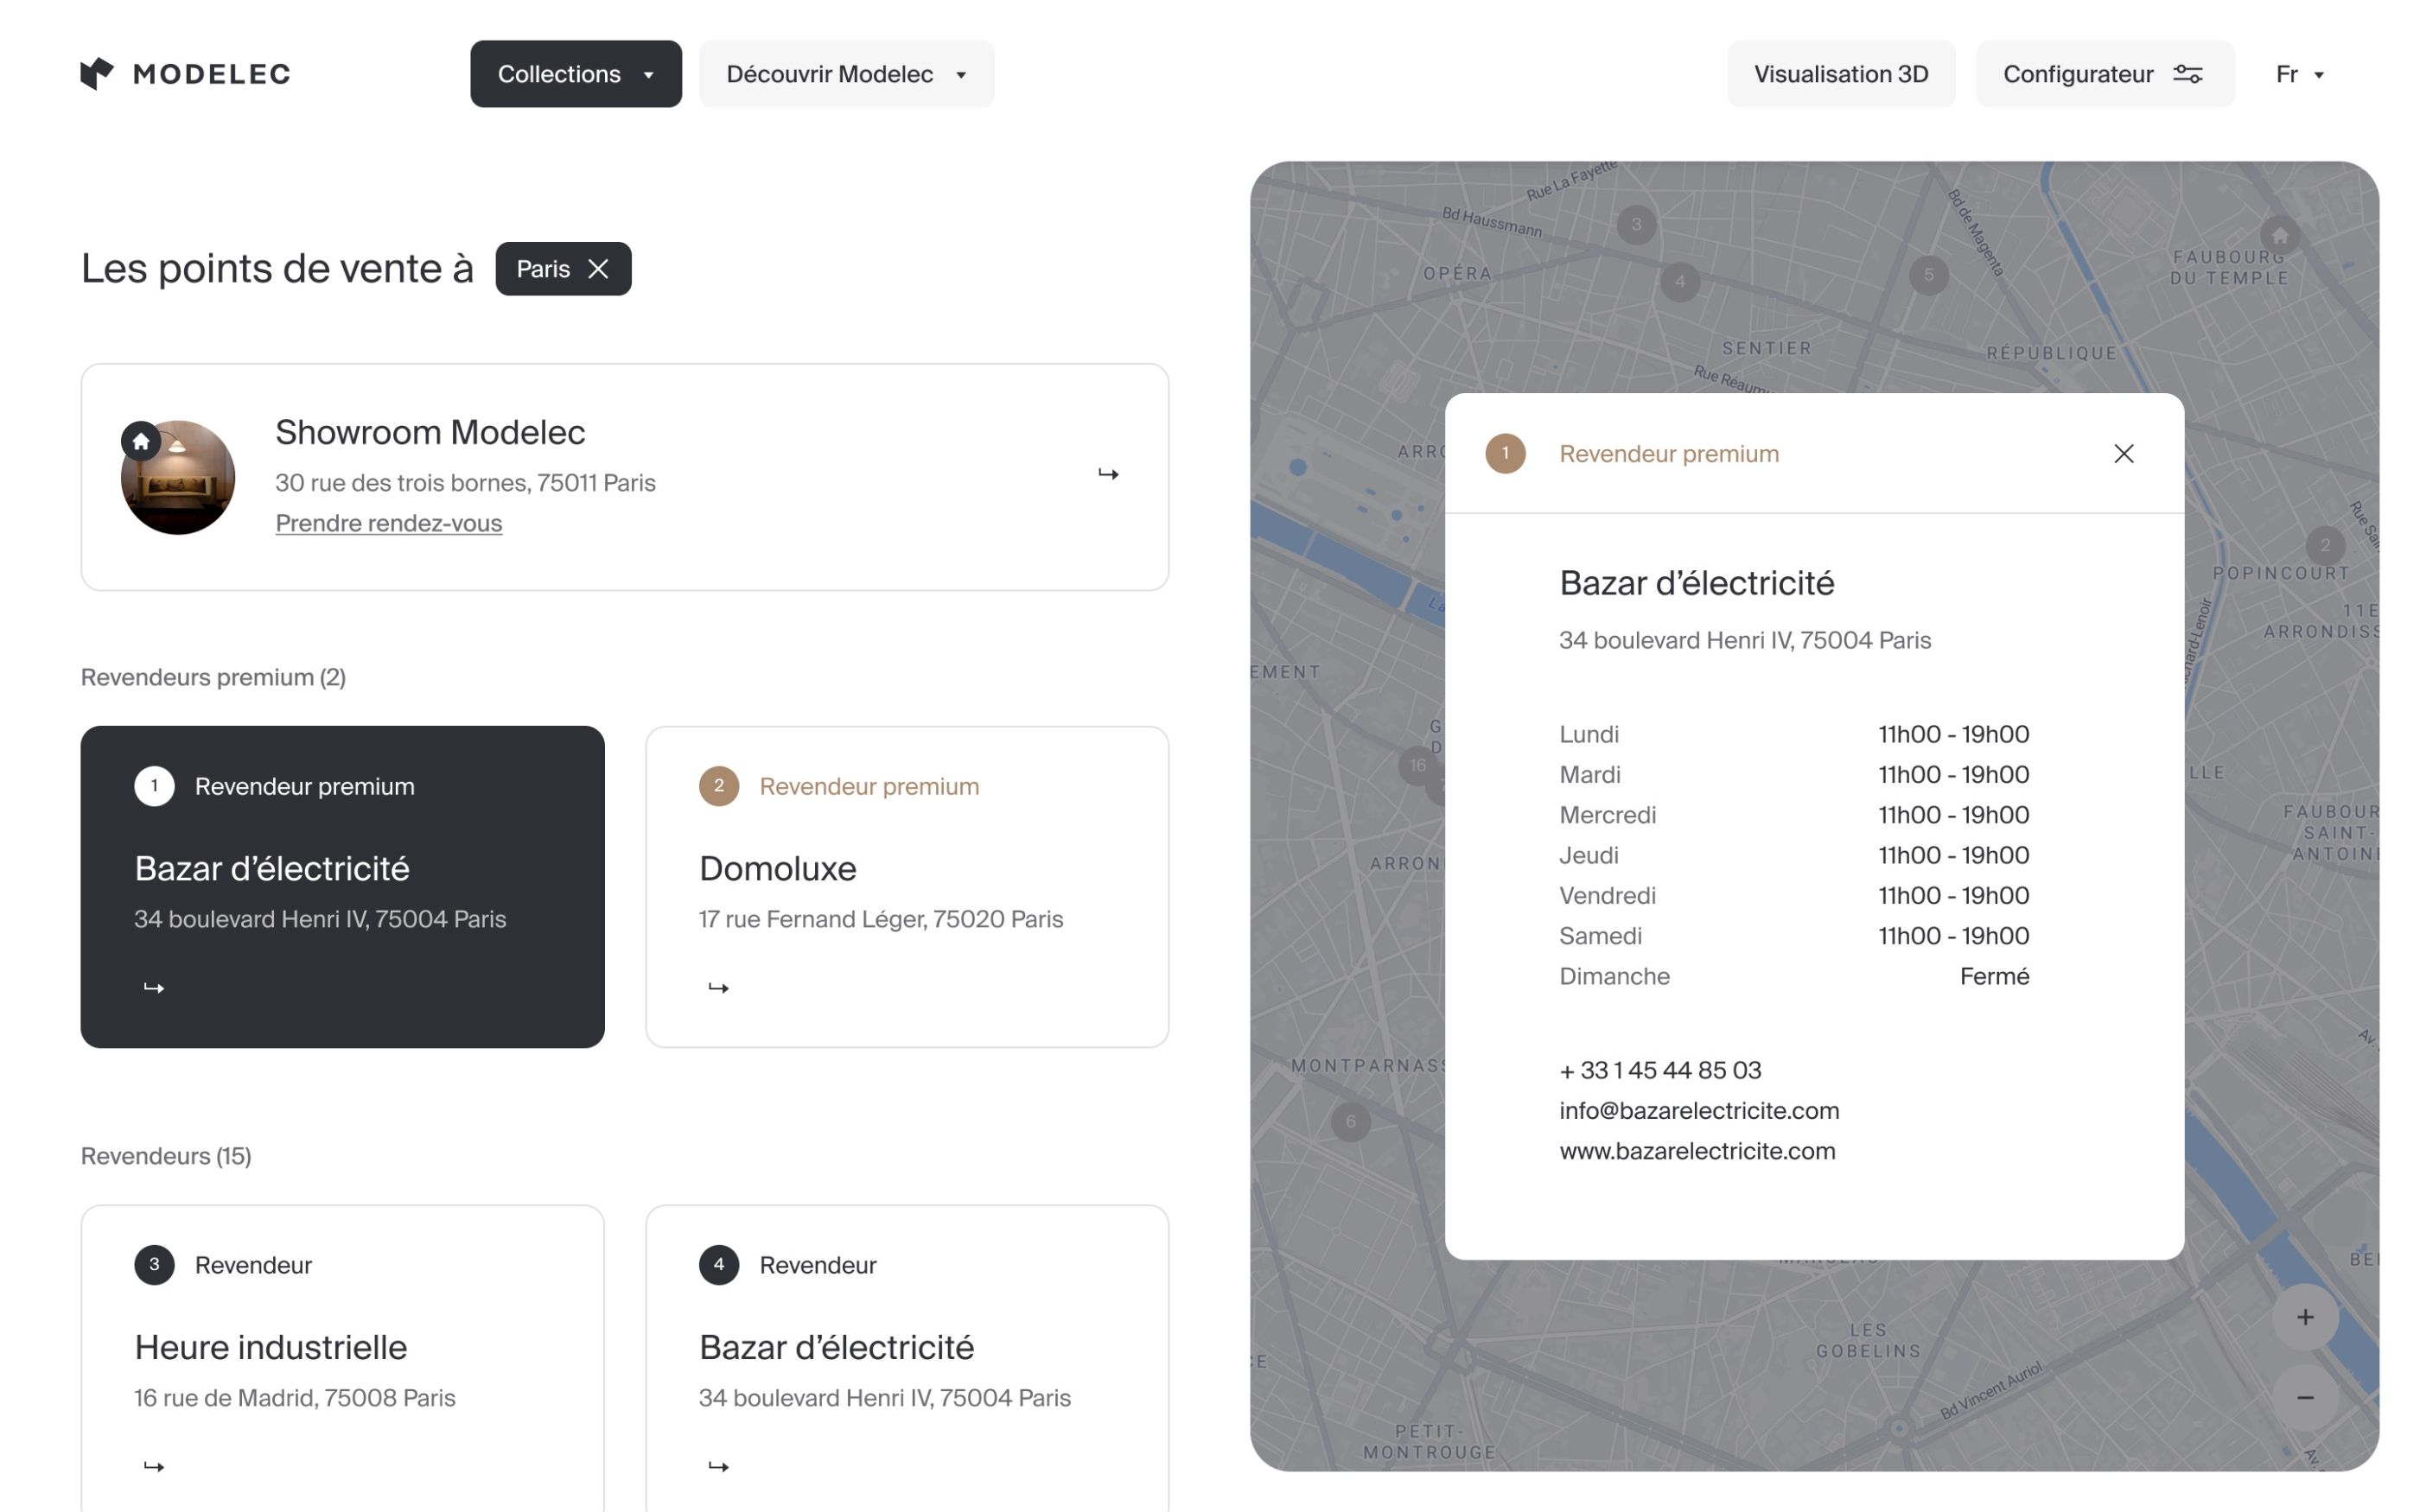Select the Domoluxe premium reseller card
Viewport: 2420px width, 1512px height.
(906, 886)
